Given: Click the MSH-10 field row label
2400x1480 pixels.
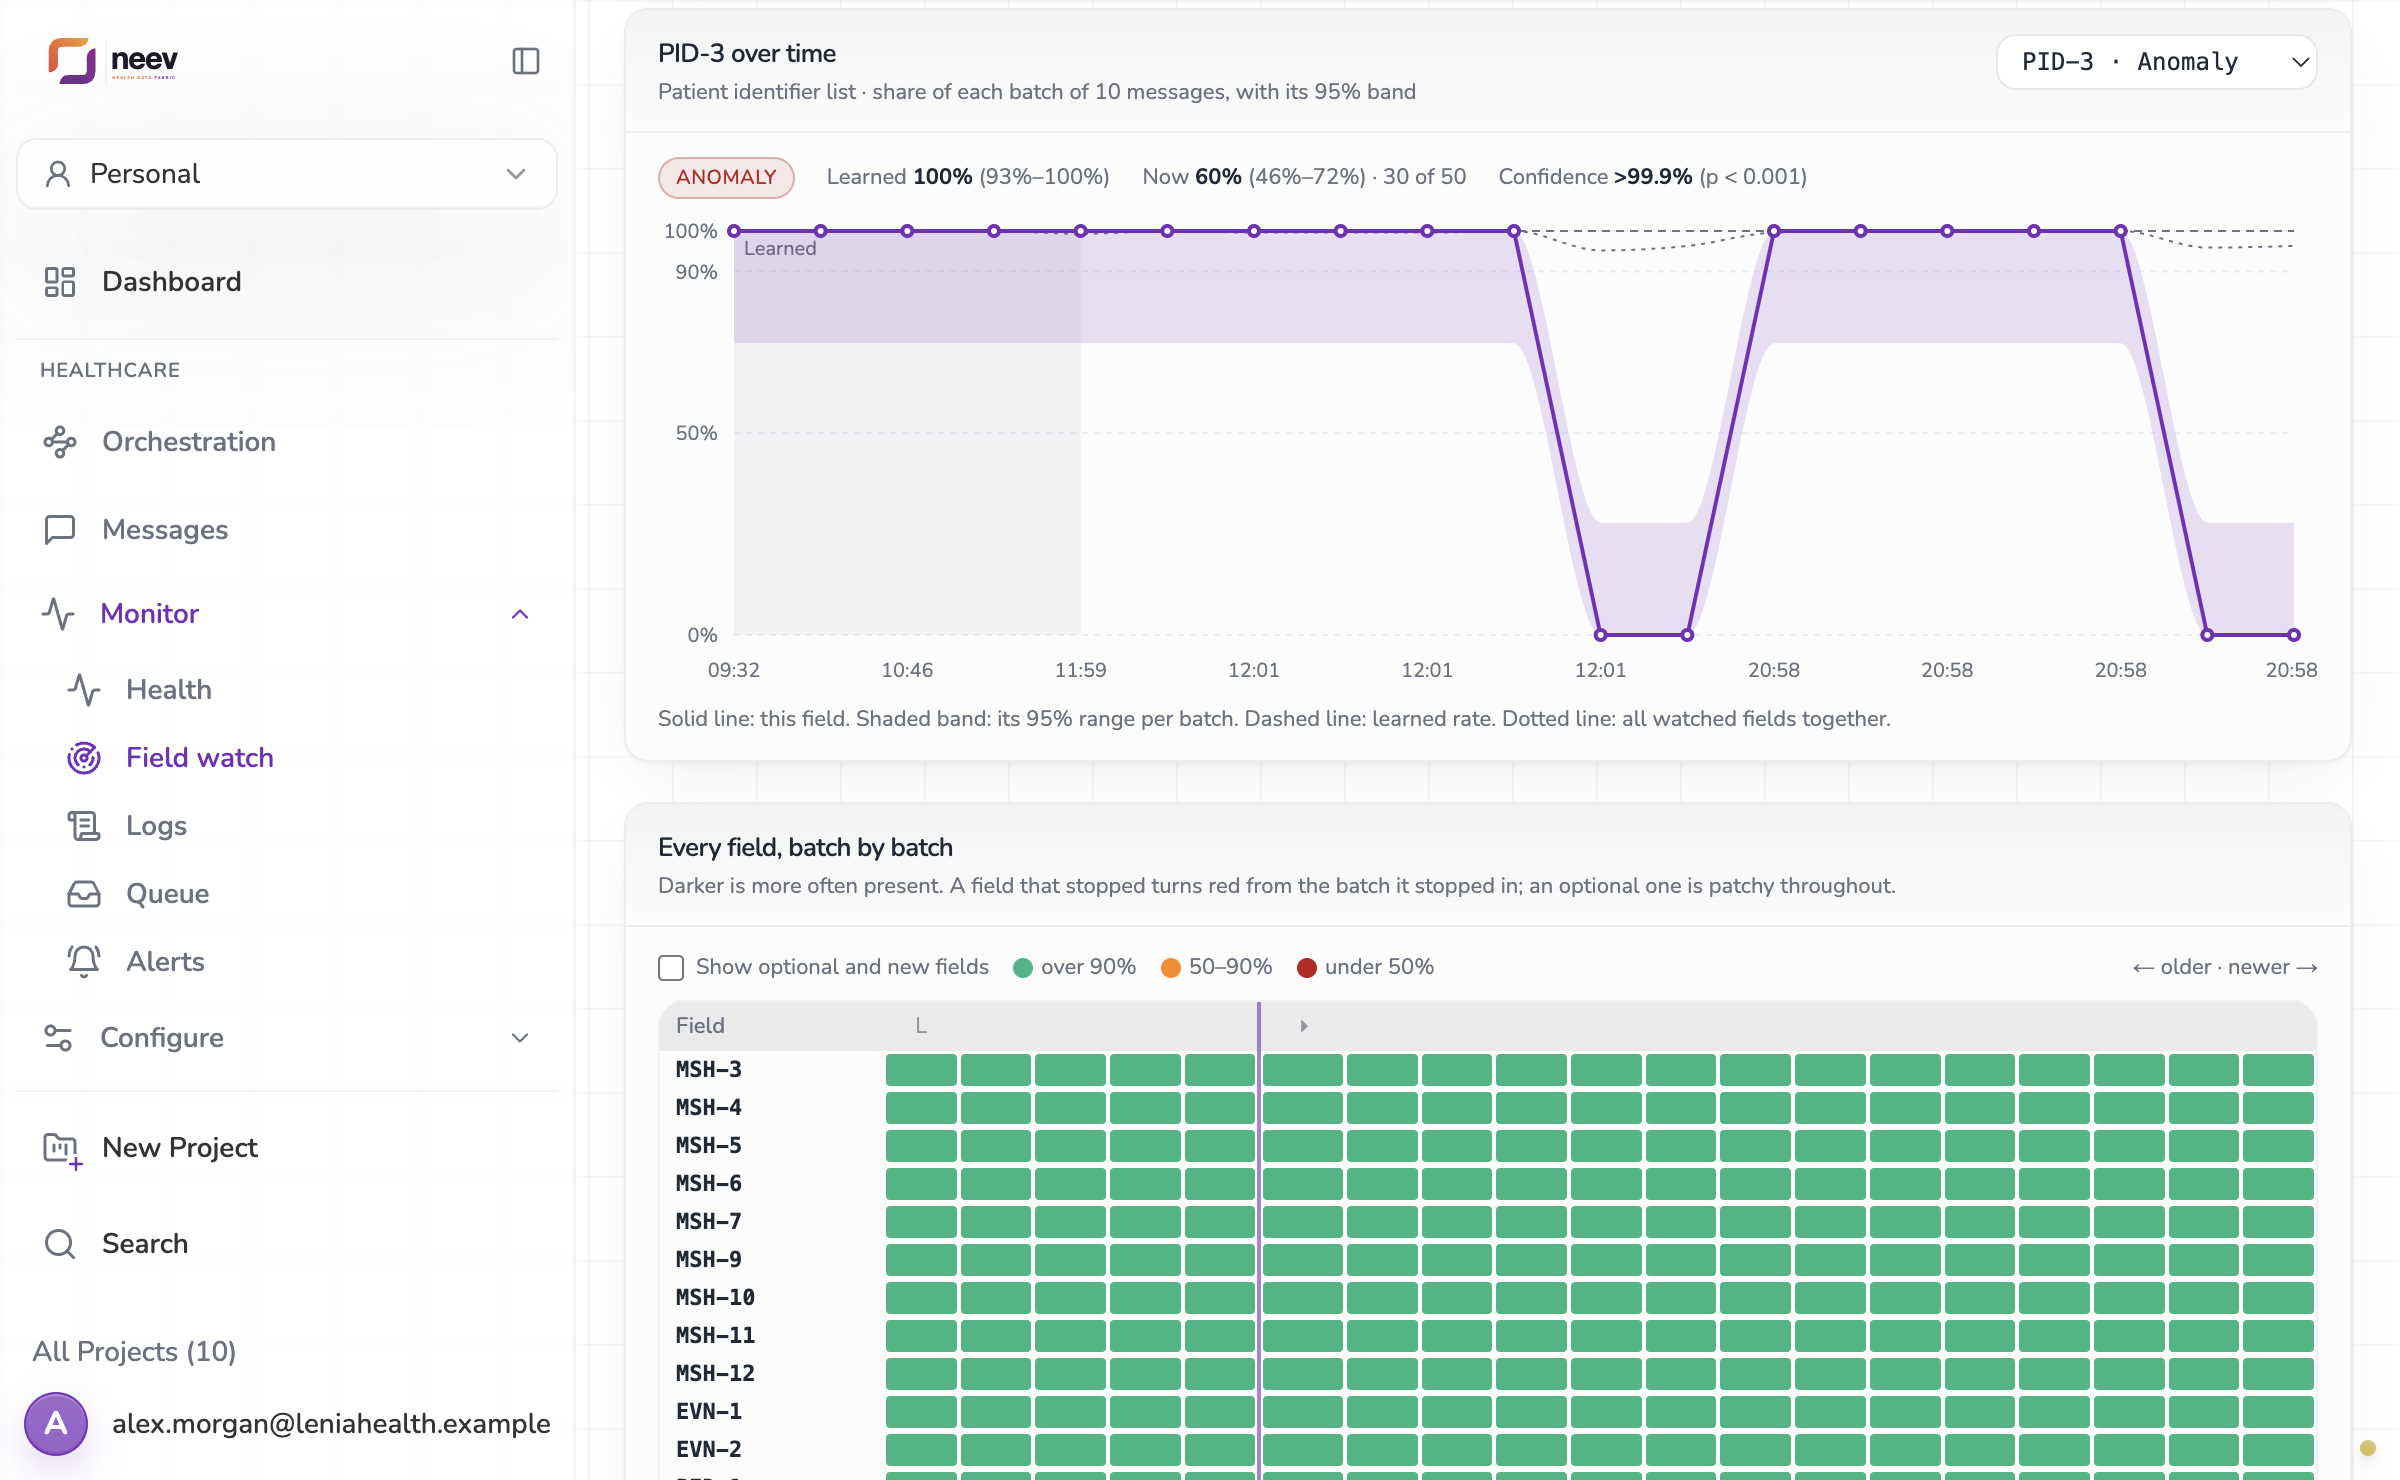Looking at the screenshot, I should [715, 1297].
